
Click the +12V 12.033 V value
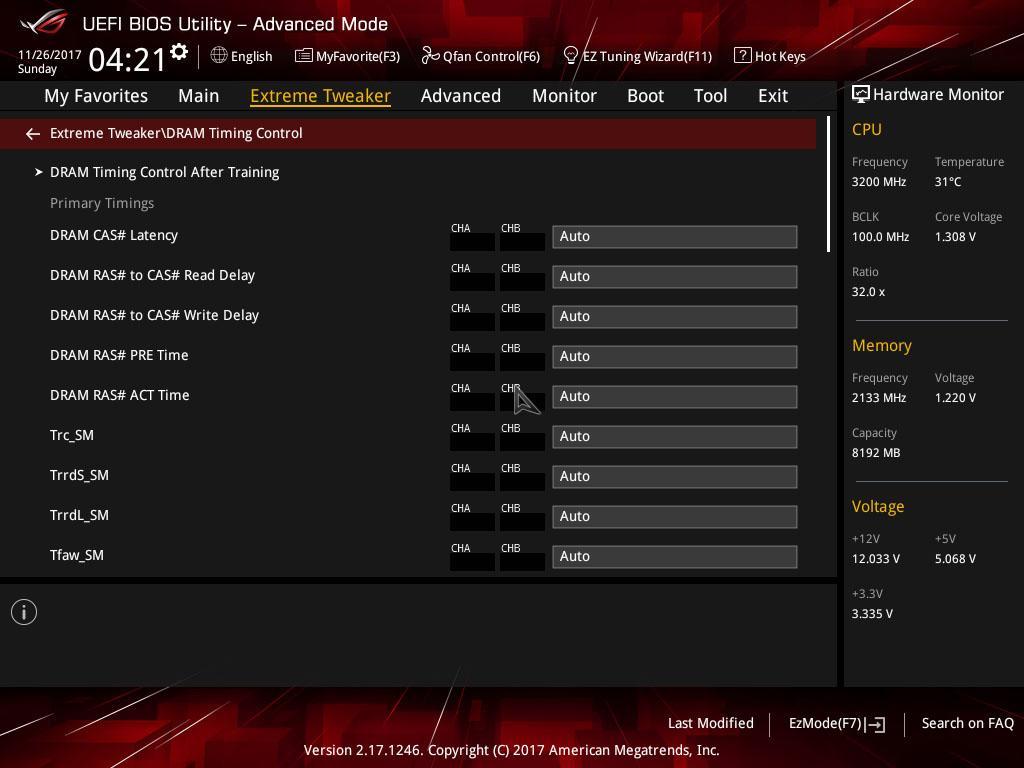(x=876, y=559)
